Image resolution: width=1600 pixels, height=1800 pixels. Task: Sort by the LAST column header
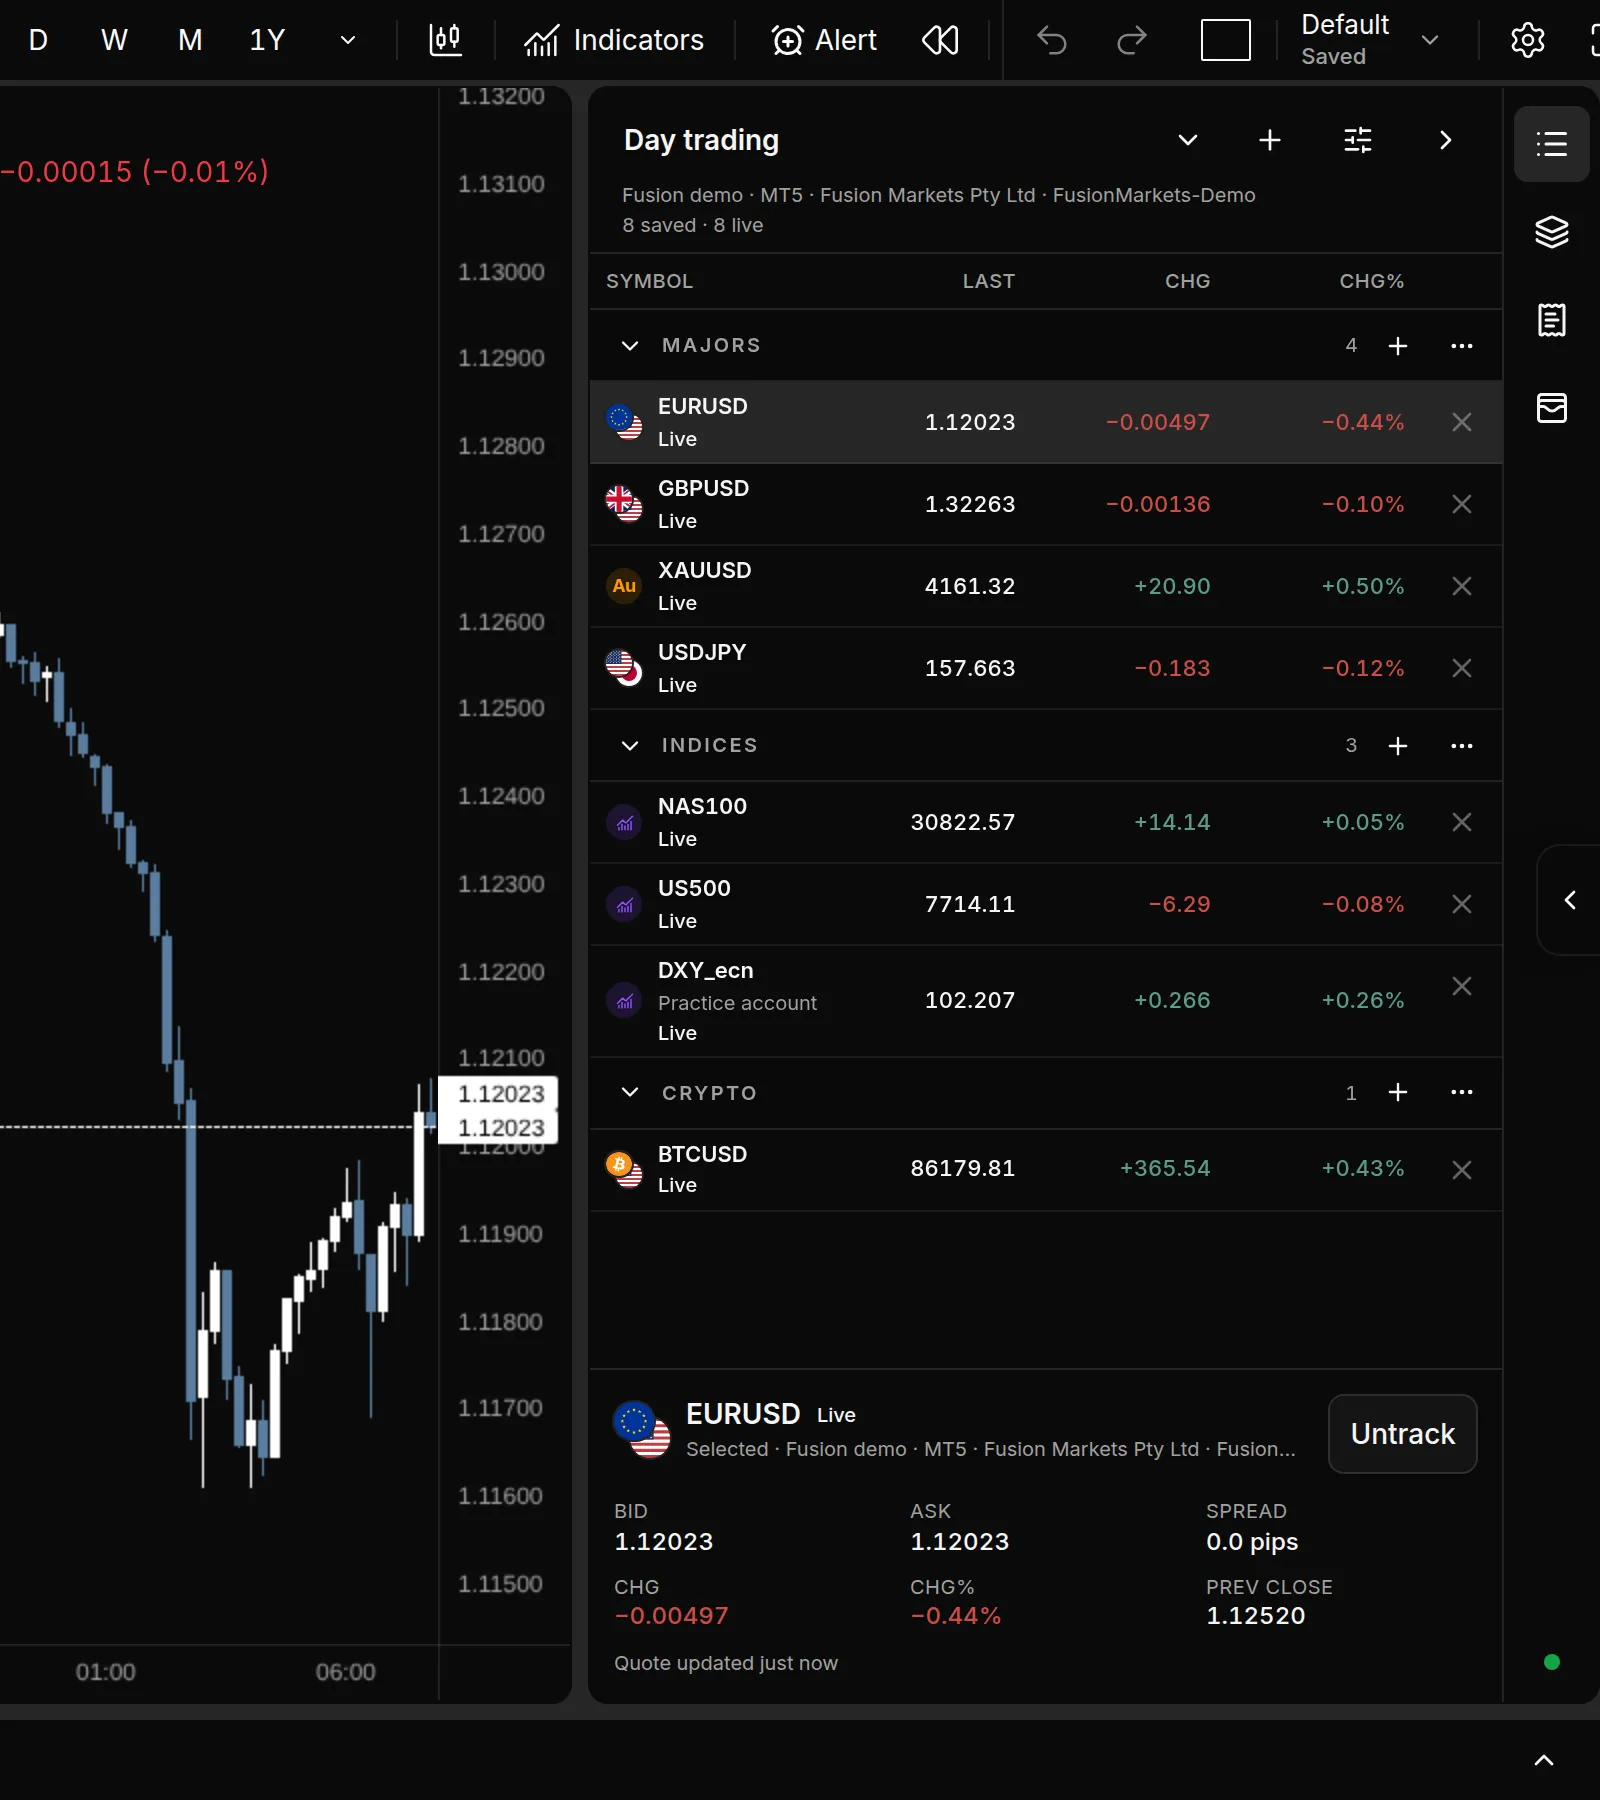tap(988, 281)
